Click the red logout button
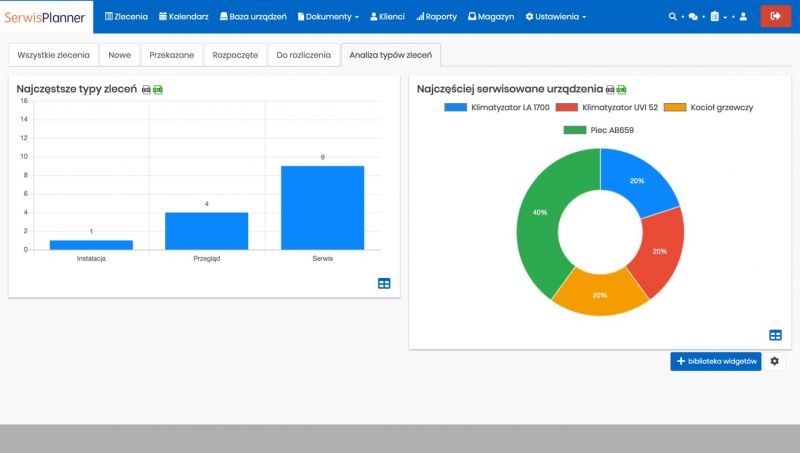The width and height of the screenshot is (800, 453). 776,16
